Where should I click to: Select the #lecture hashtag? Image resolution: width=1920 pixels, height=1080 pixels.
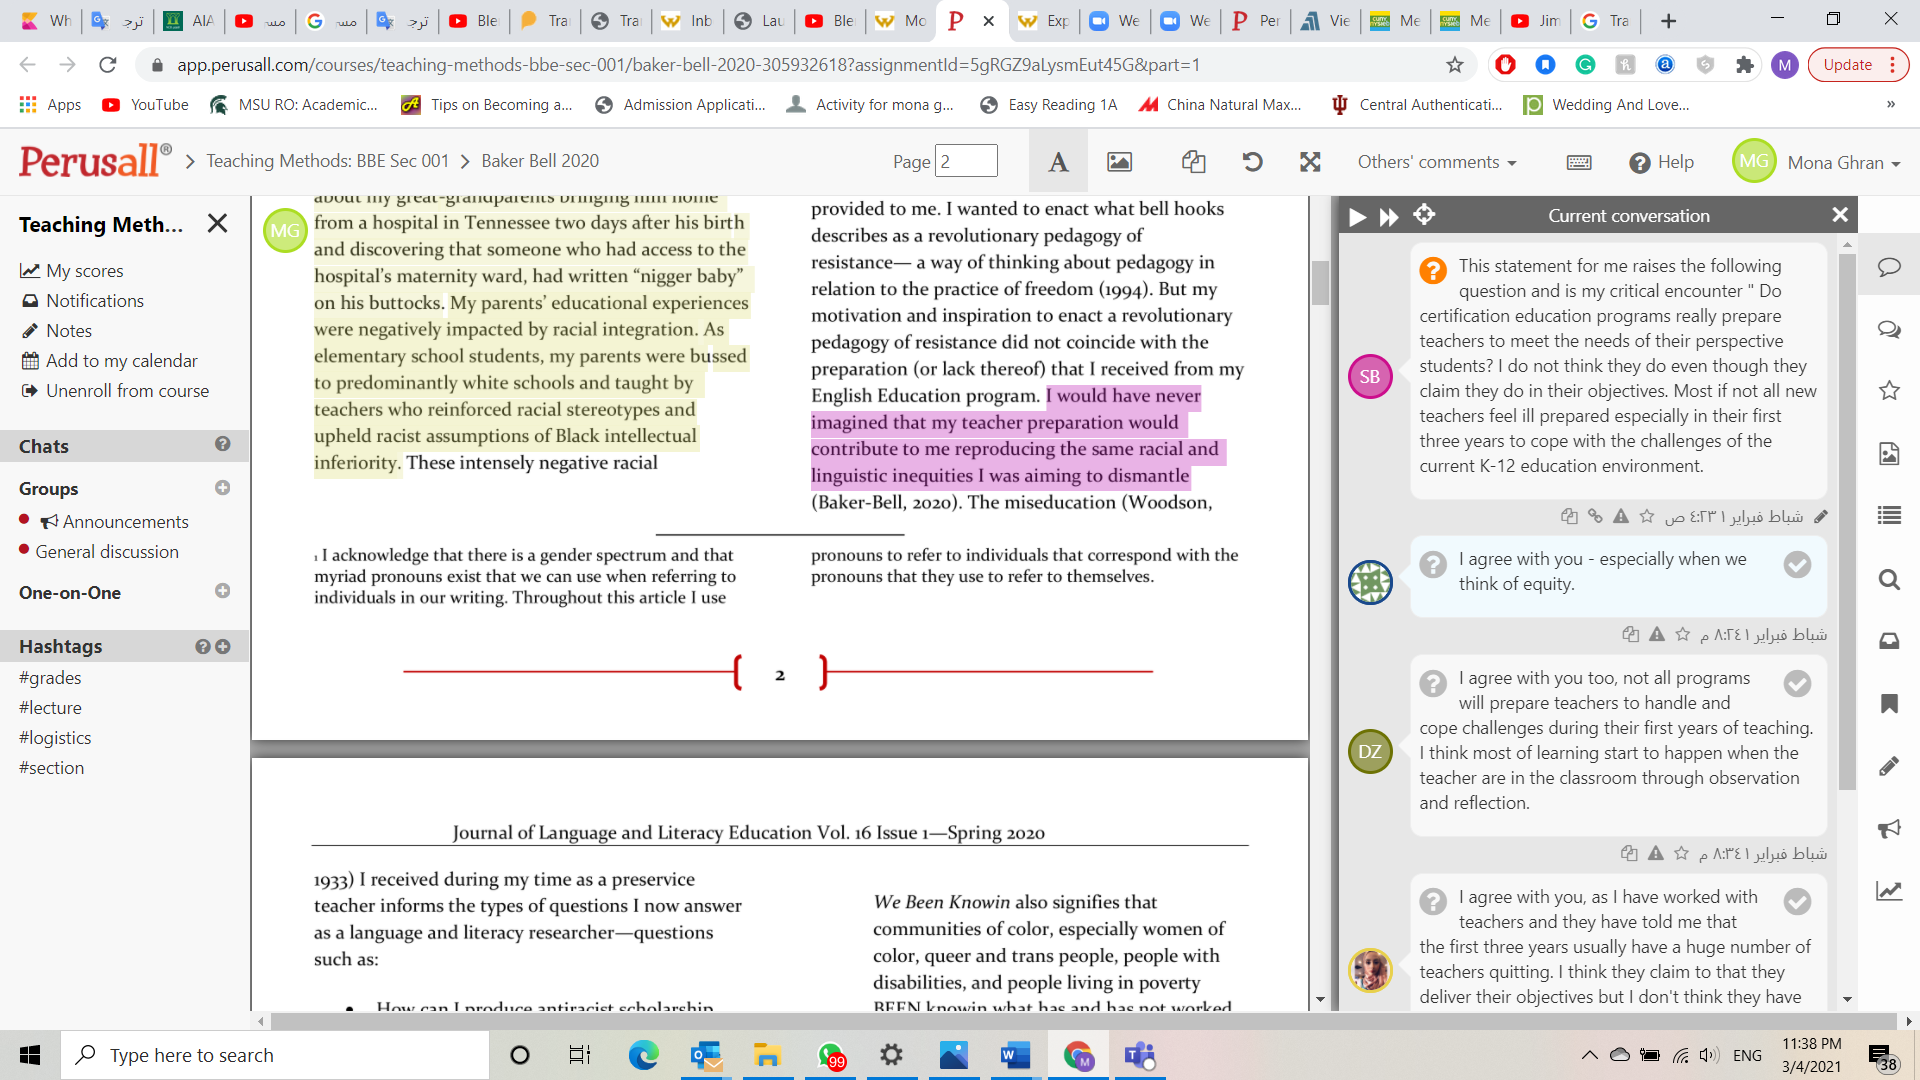click(x=50, y=708)
